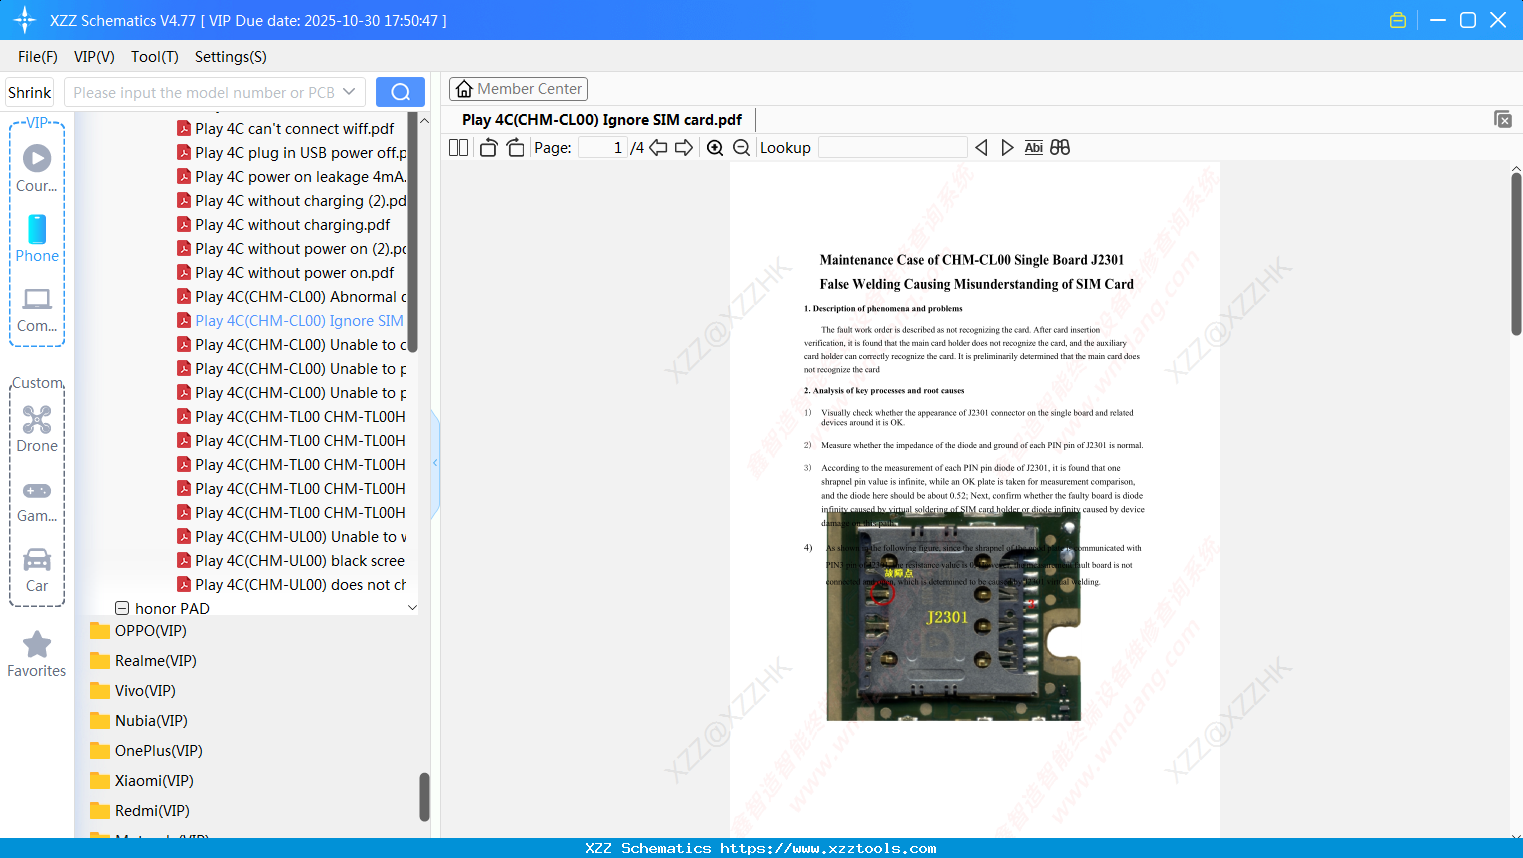Viewport: 1523px width, 858px height.
Task: Open the model number dropdown arrow
Action: (349, 92)
